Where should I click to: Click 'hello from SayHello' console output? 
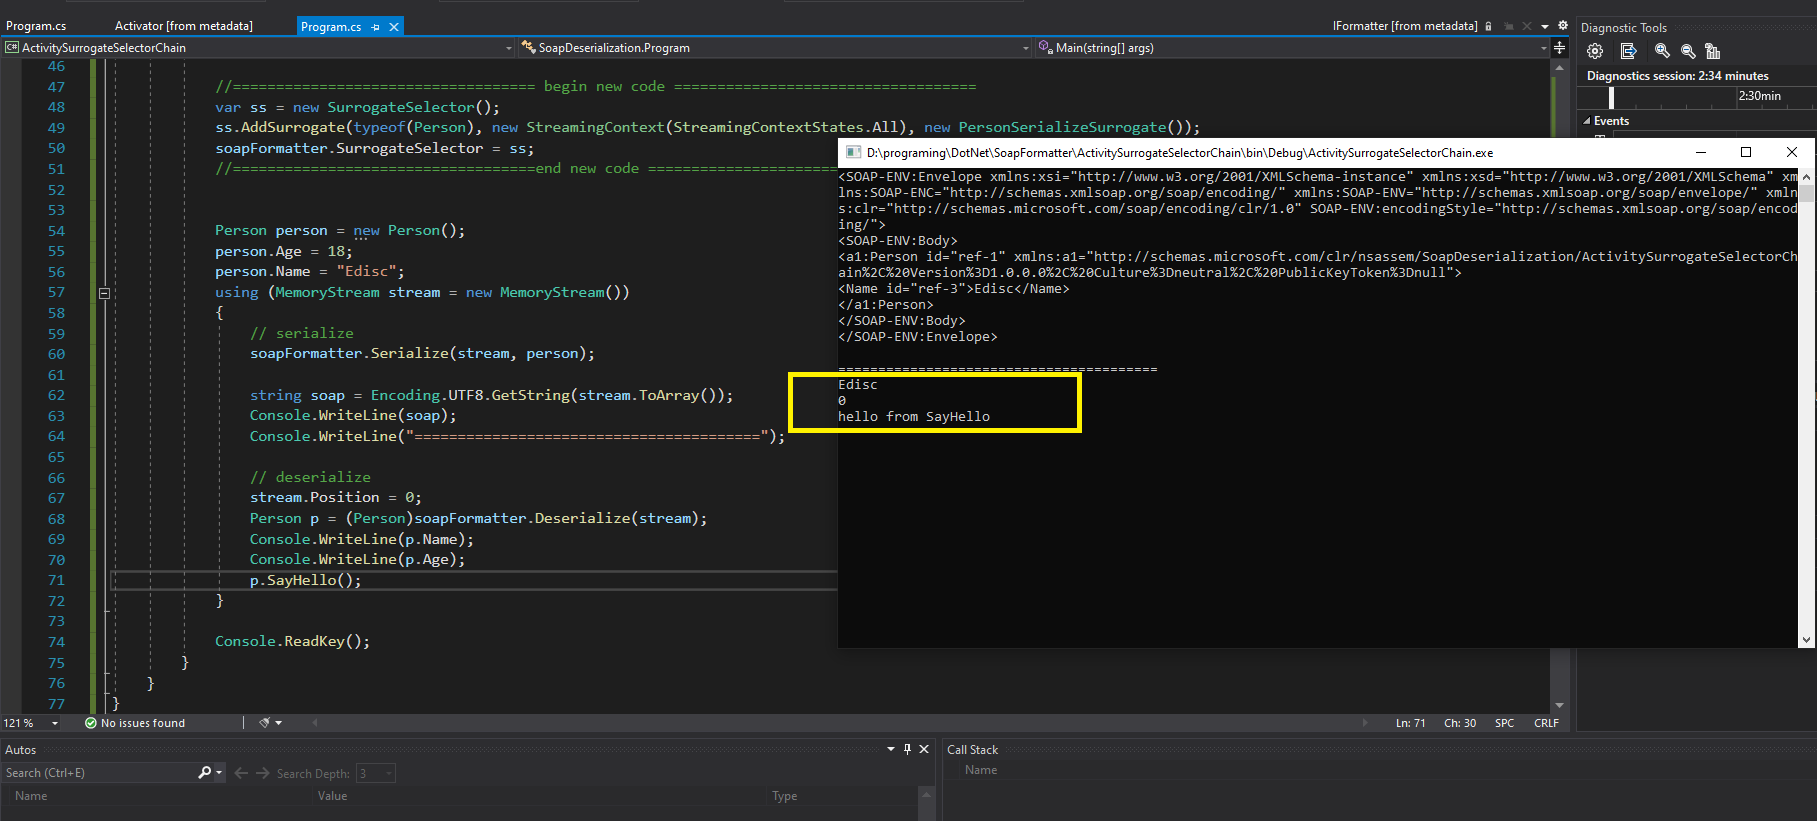pyautogui.click(x=914, y=416)
